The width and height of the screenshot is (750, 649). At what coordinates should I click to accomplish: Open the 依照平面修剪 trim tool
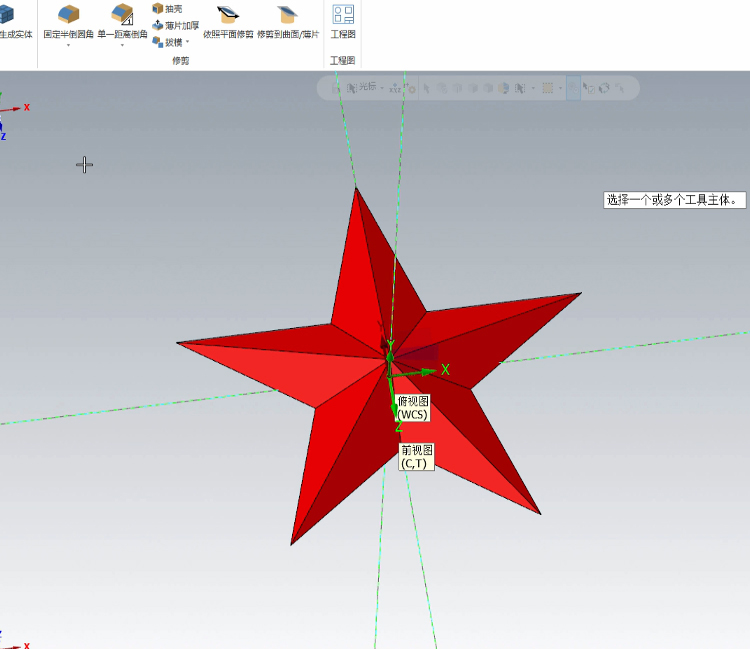point(228,14)
